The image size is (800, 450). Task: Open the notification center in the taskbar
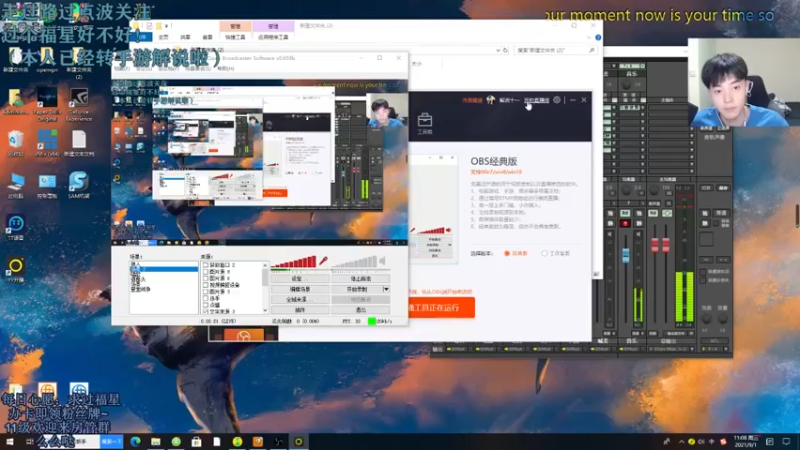786,441
